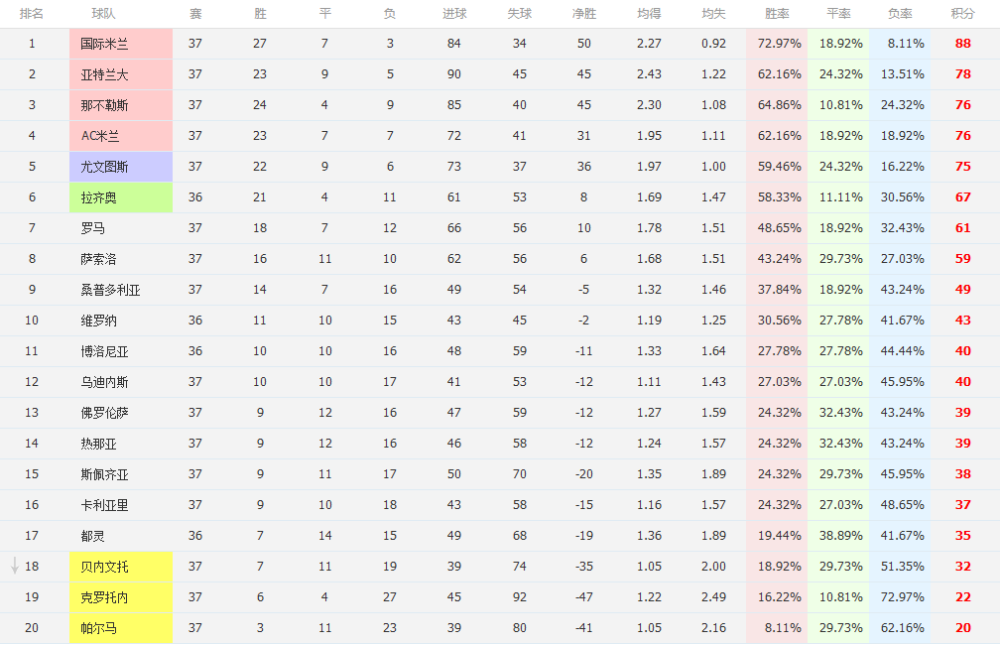Screen dimensions: 1000x645
Task: Open team link 克罗托内
Action: tap(105, 598)
